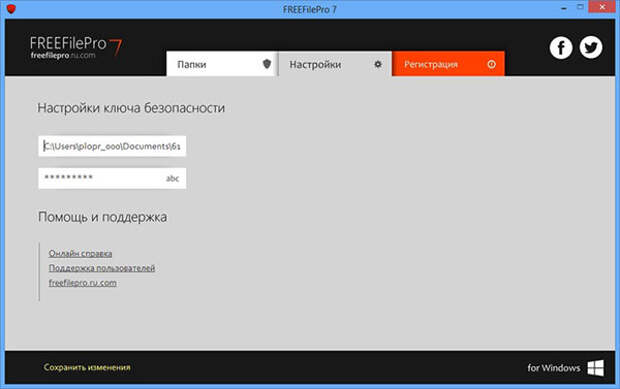The image size is (620, 389).
Task: Open the Twitter bird icon
Action: (591, 47)
